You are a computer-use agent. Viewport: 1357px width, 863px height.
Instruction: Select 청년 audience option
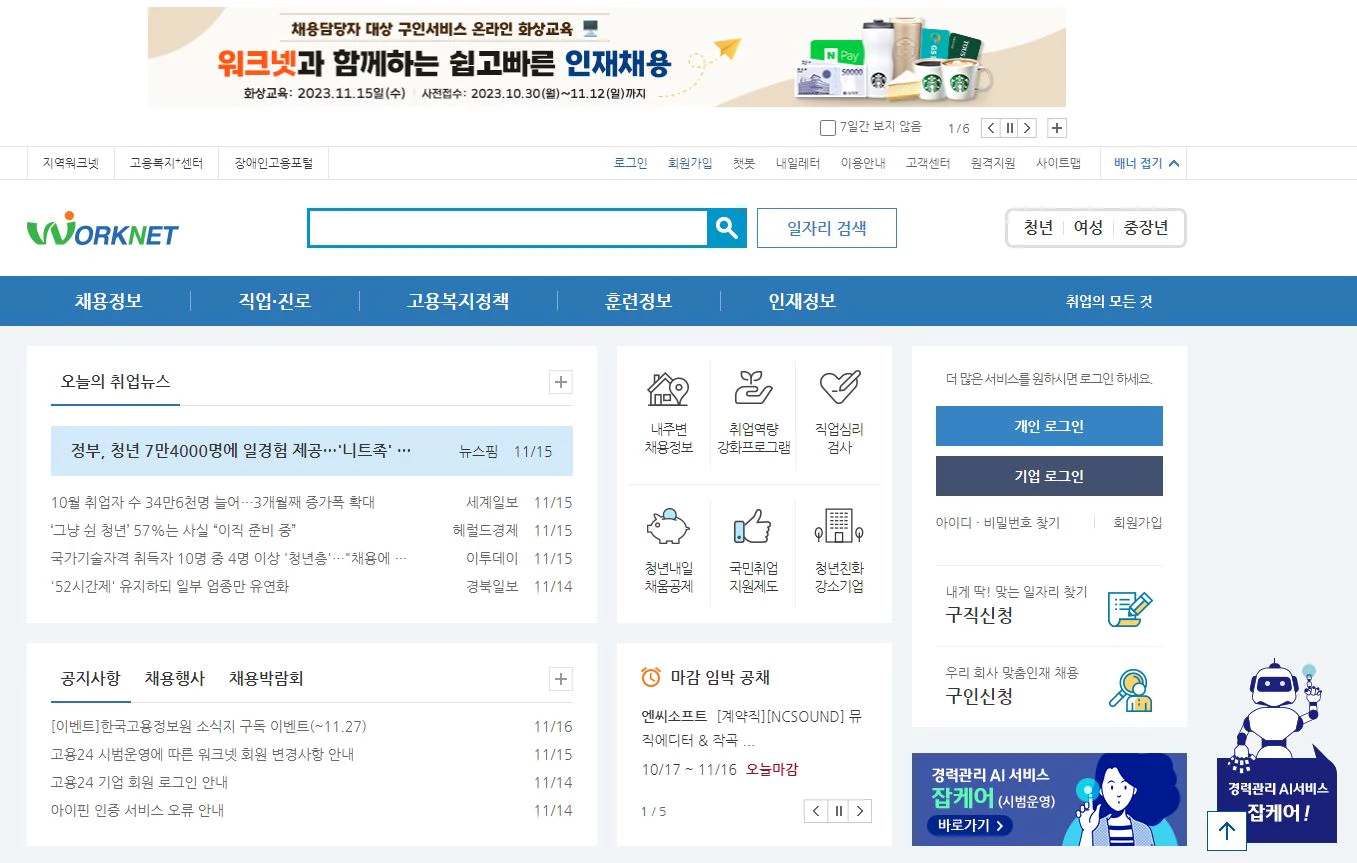point(1038,228)
